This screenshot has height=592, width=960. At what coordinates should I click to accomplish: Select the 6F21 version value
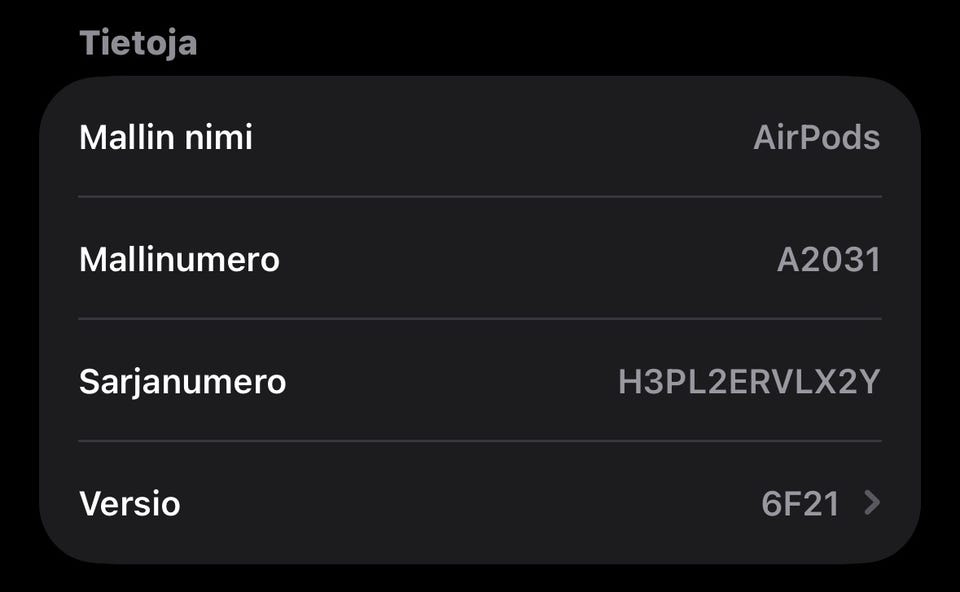[800, 503]
